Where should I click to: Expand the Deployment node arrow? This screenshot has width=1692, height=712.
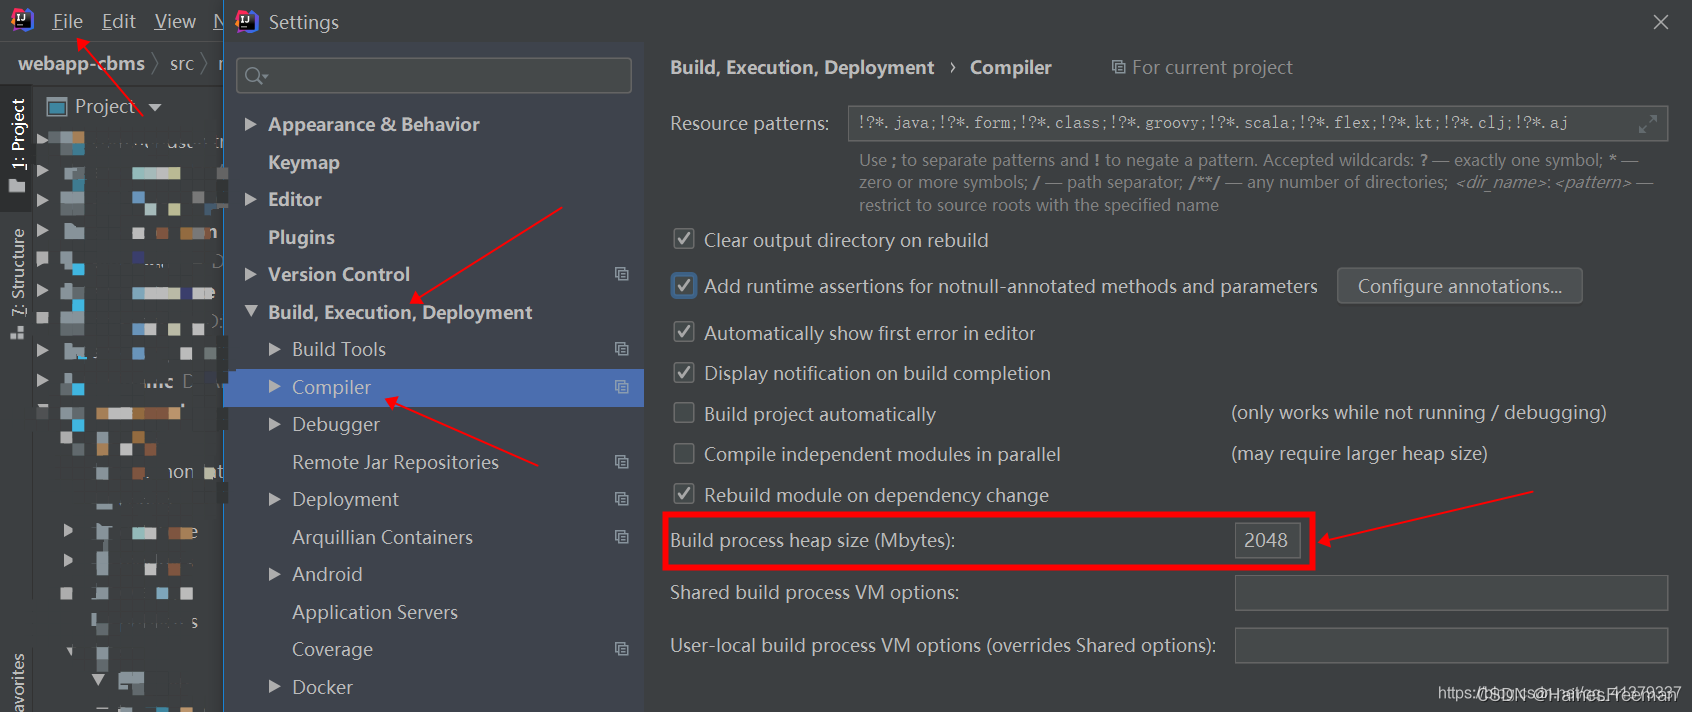[x=275, y=499]
